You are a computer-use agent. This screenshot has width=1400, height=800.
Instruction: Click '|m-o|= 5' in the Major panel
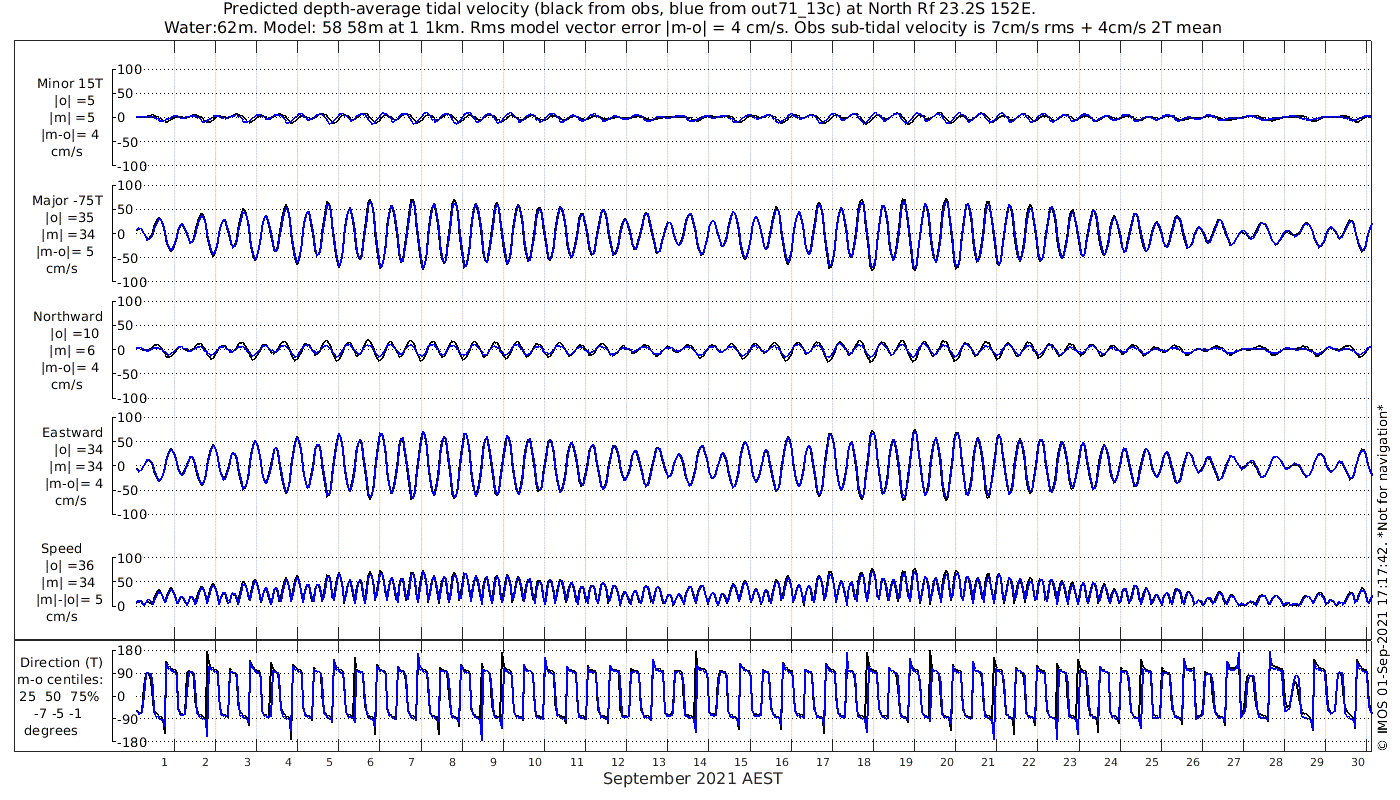67,252
